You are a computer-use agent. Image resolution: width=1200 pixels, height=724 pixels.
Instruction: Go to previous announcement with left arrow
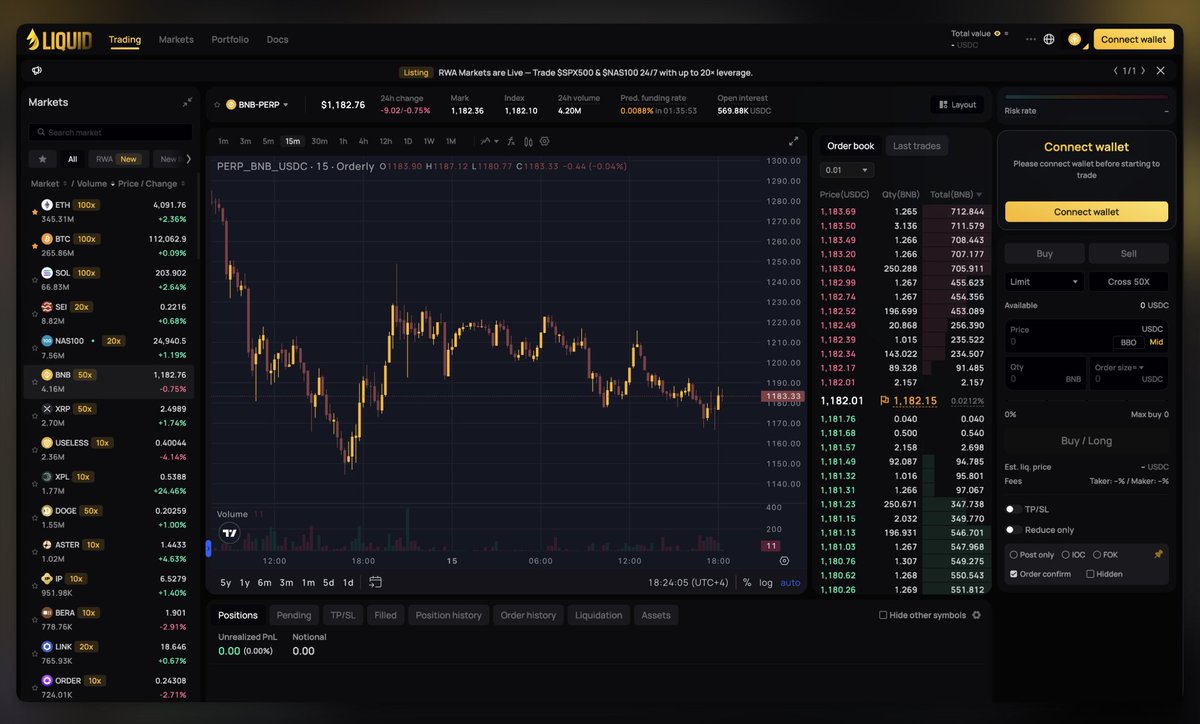click(1115, 71)
